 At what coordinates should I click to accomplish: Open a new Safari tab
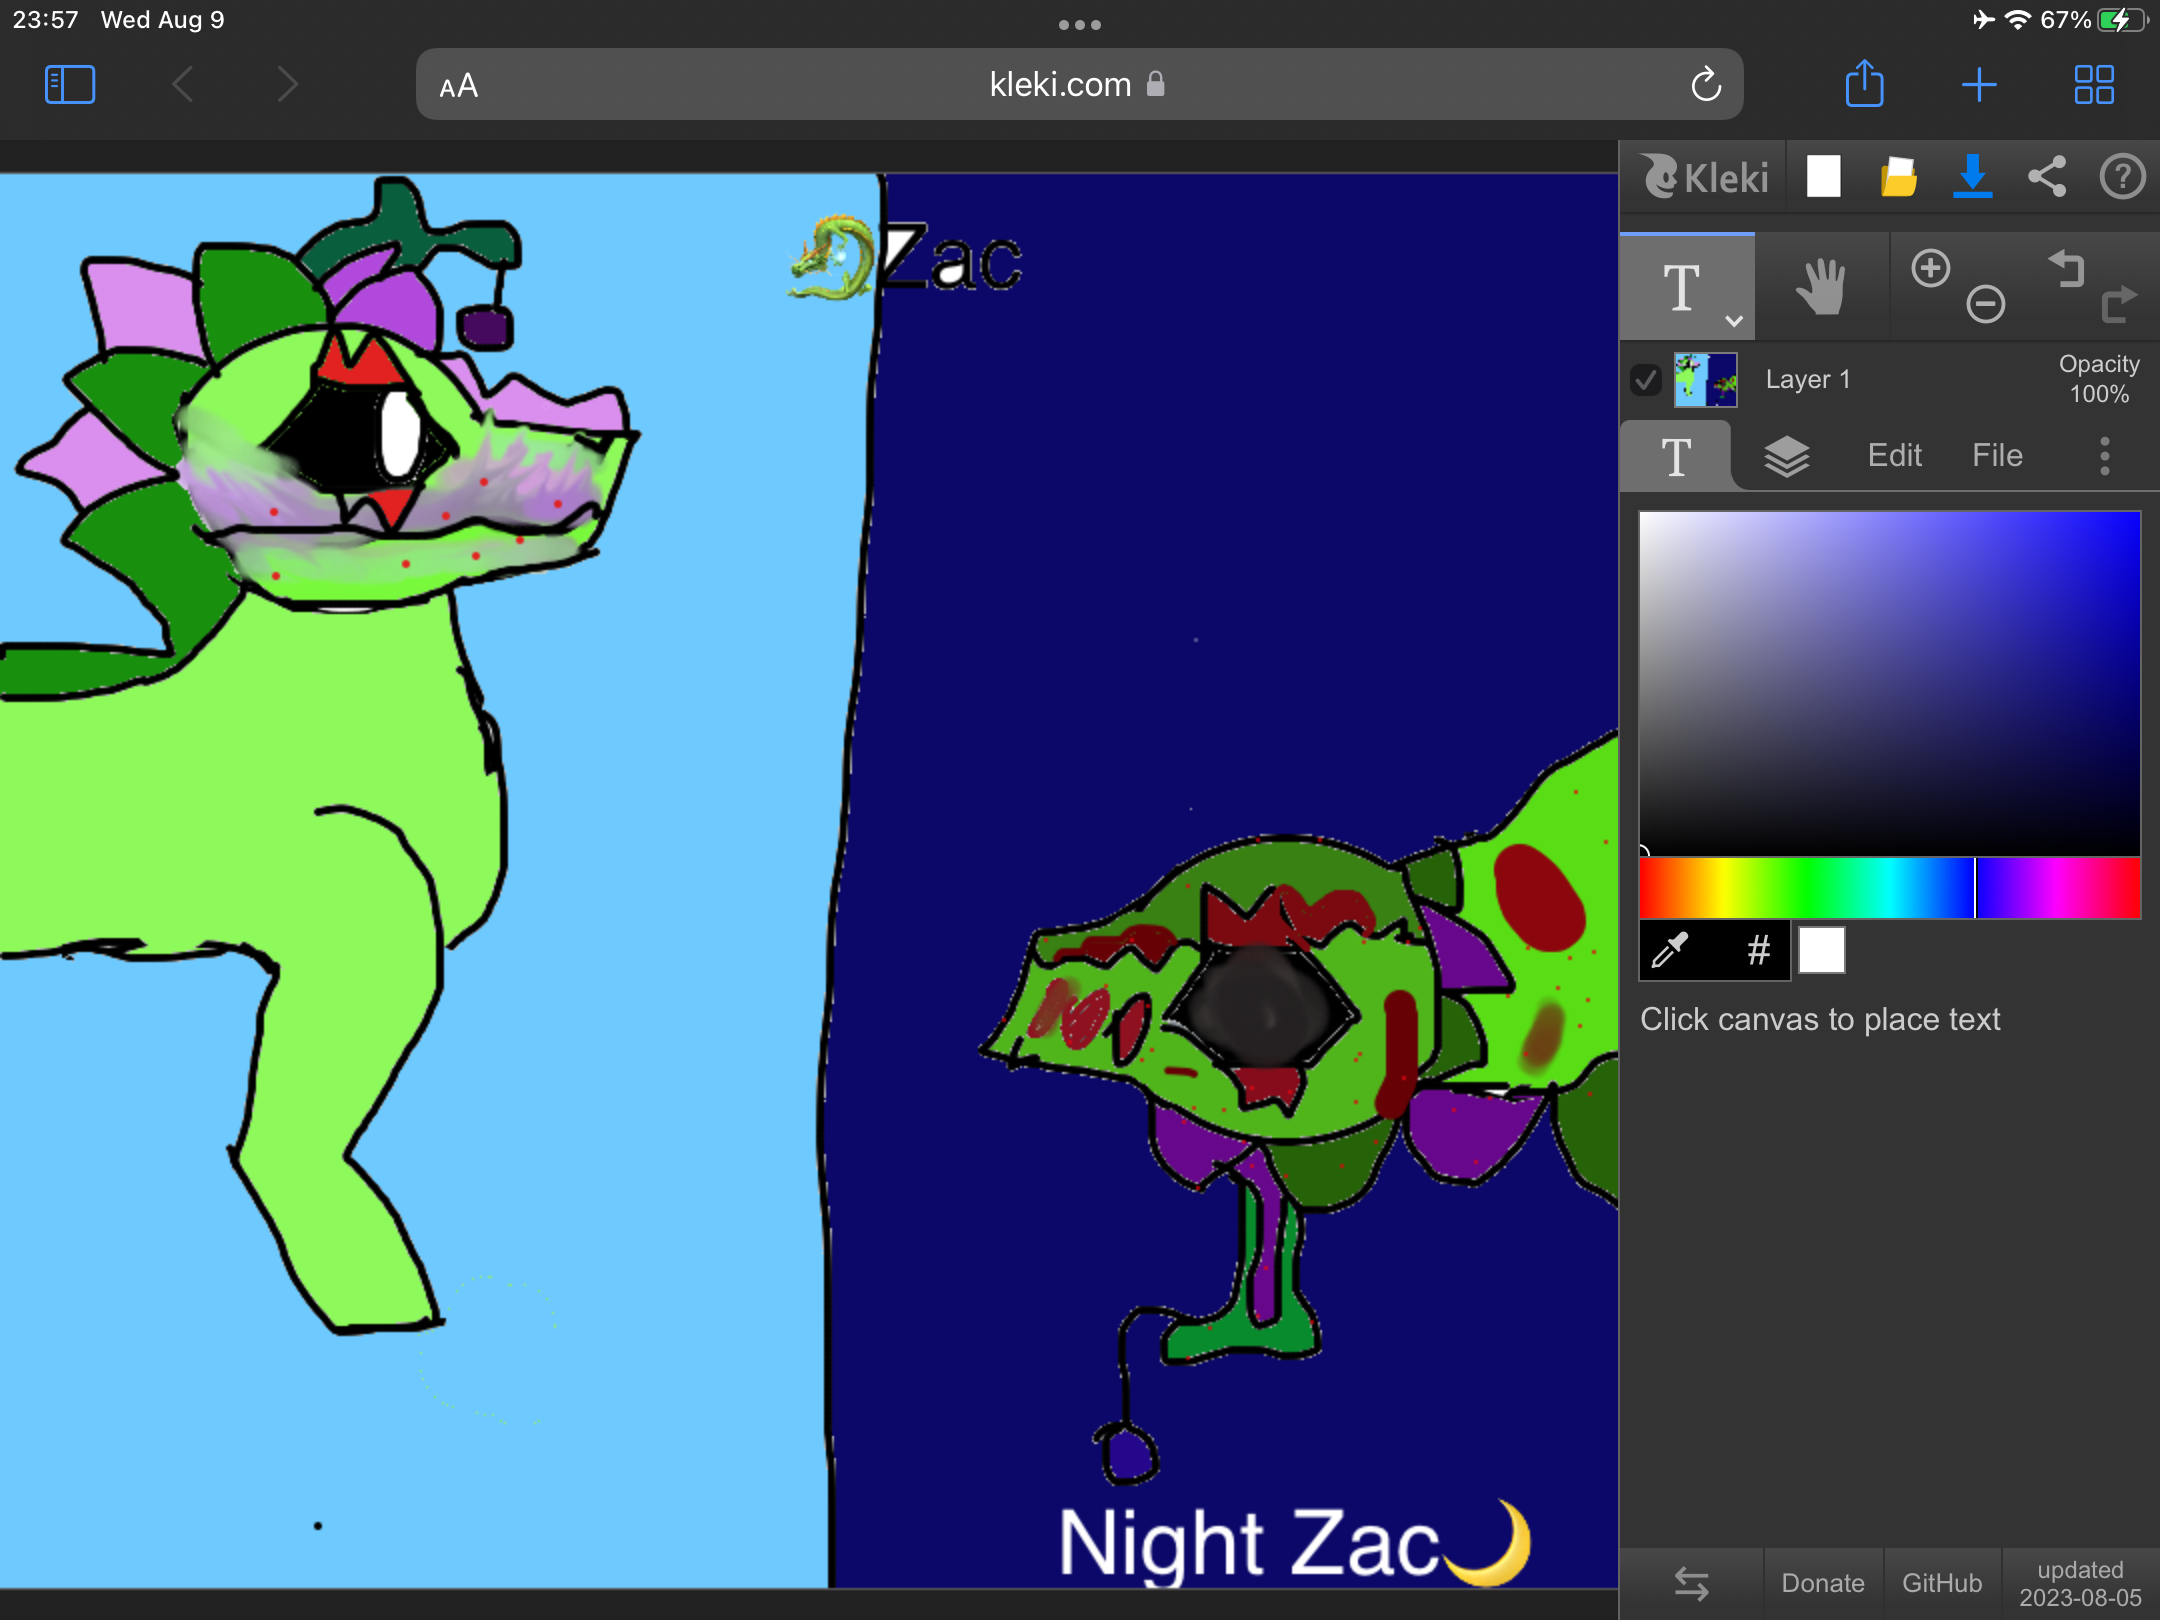pos(1979,85)
